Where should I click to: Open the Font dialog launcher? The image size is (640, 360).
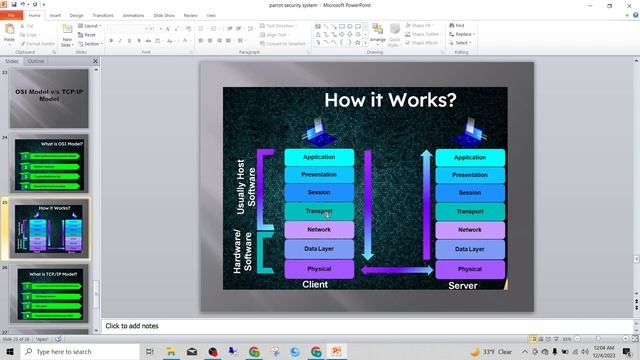(191, 52)
